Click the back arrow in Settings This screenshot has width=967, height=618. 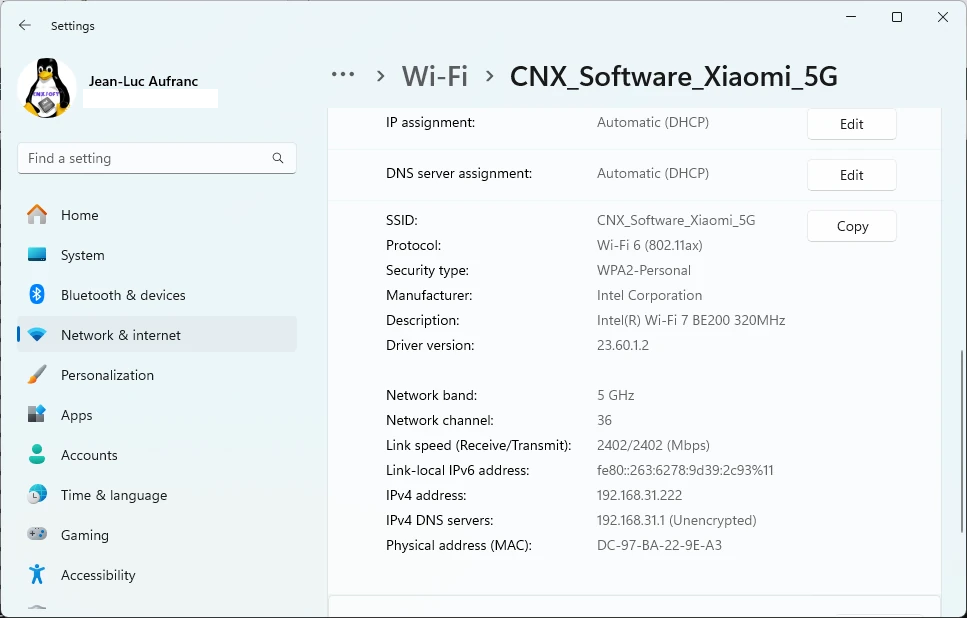point(25,25)
